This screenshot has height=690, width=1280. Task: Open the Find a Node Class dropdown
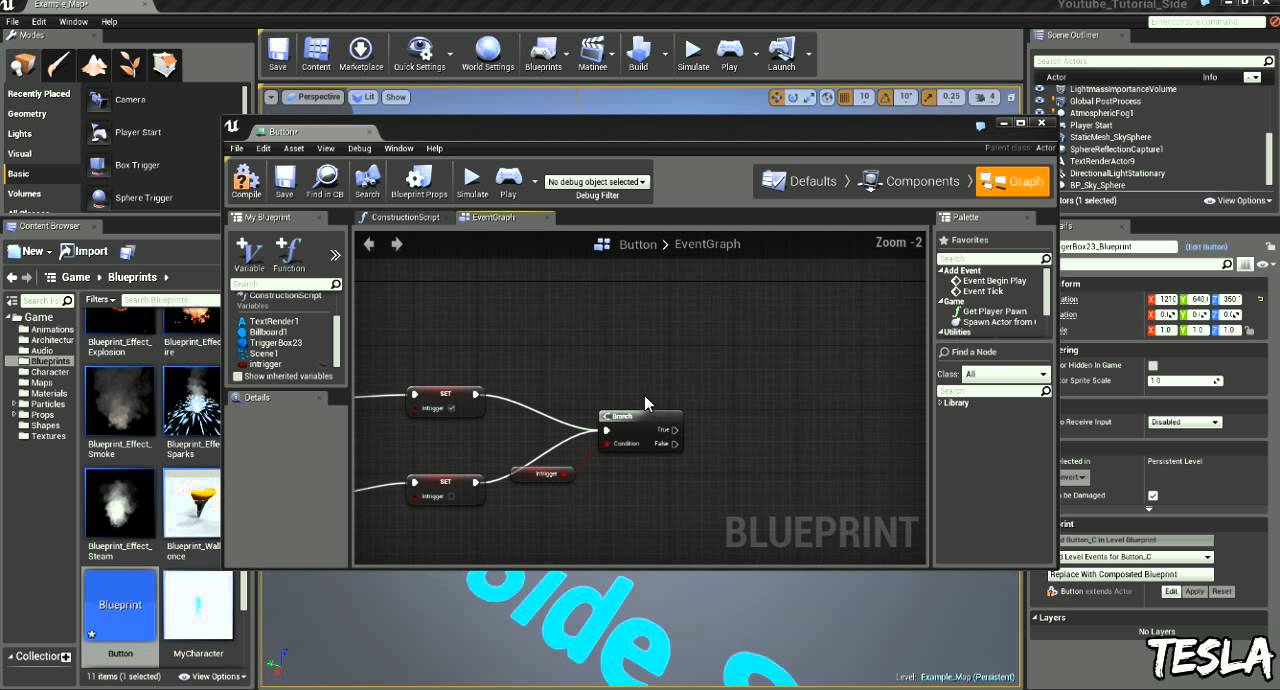(x=1006, y=374)
